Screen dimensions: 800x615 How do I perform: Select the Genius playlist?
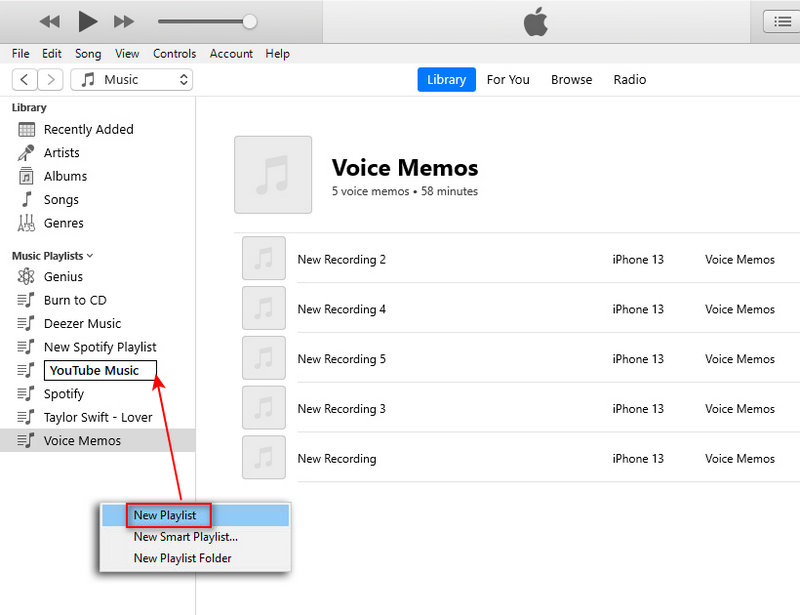point(62,276)
